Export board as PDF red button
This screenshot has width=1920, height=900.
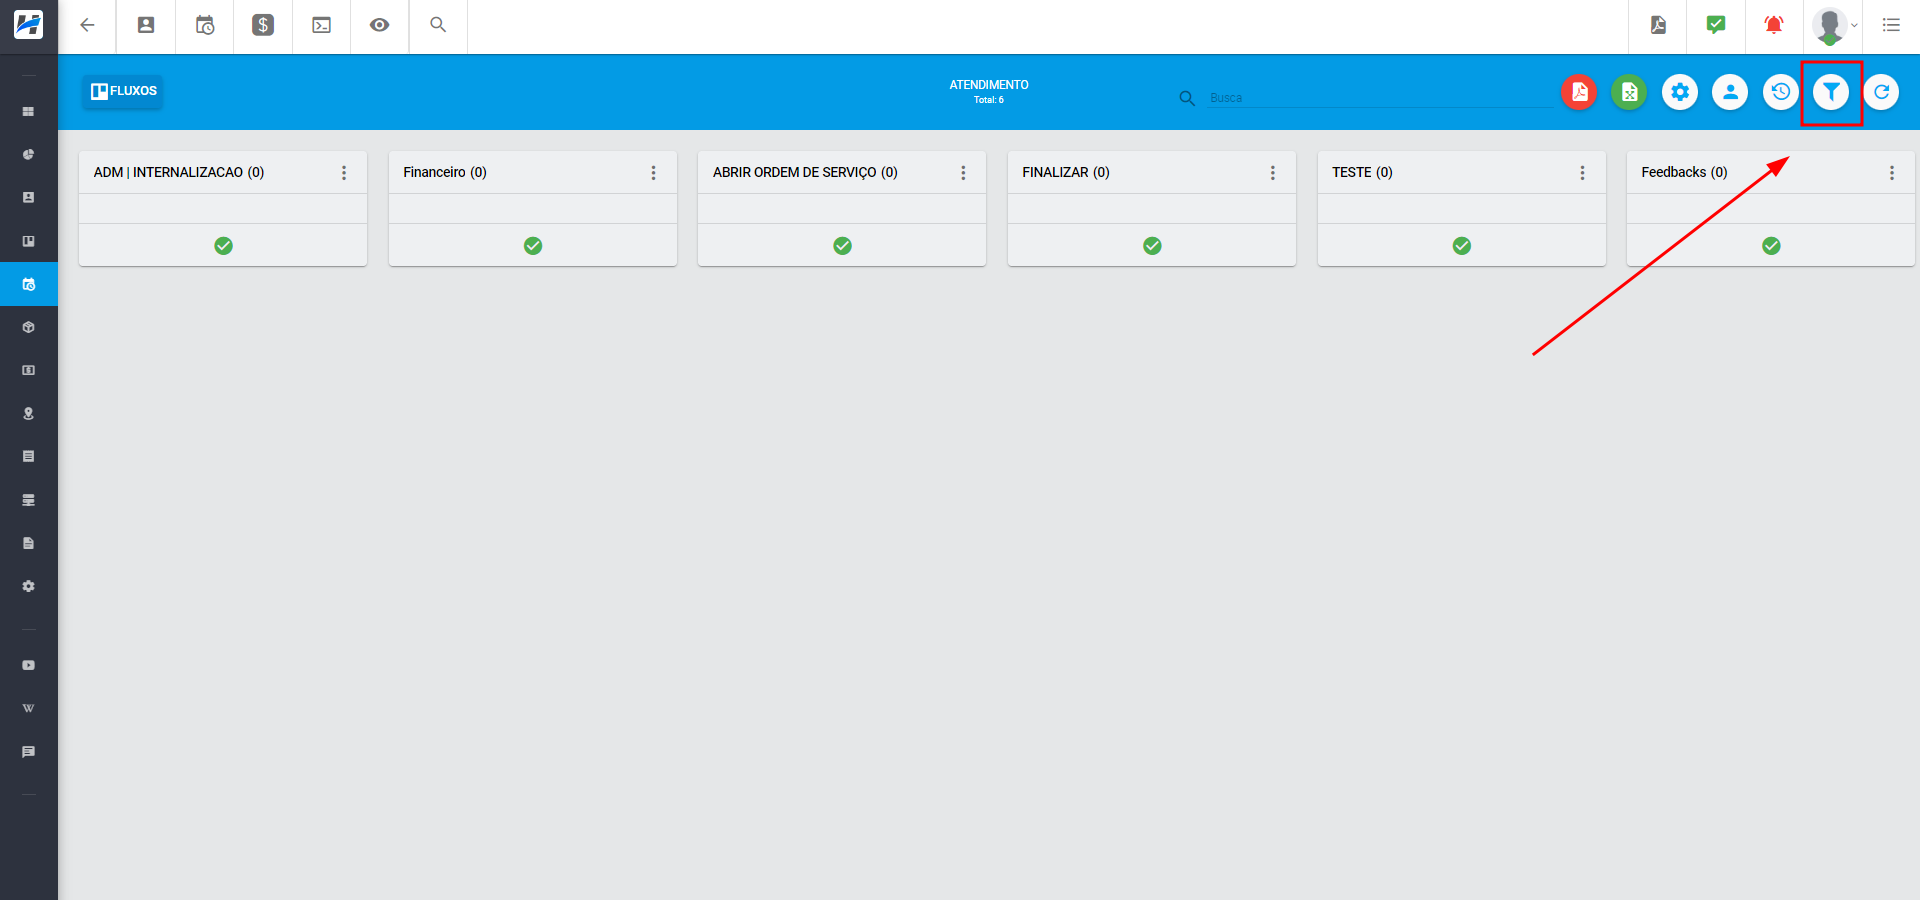coord(1579,92)
